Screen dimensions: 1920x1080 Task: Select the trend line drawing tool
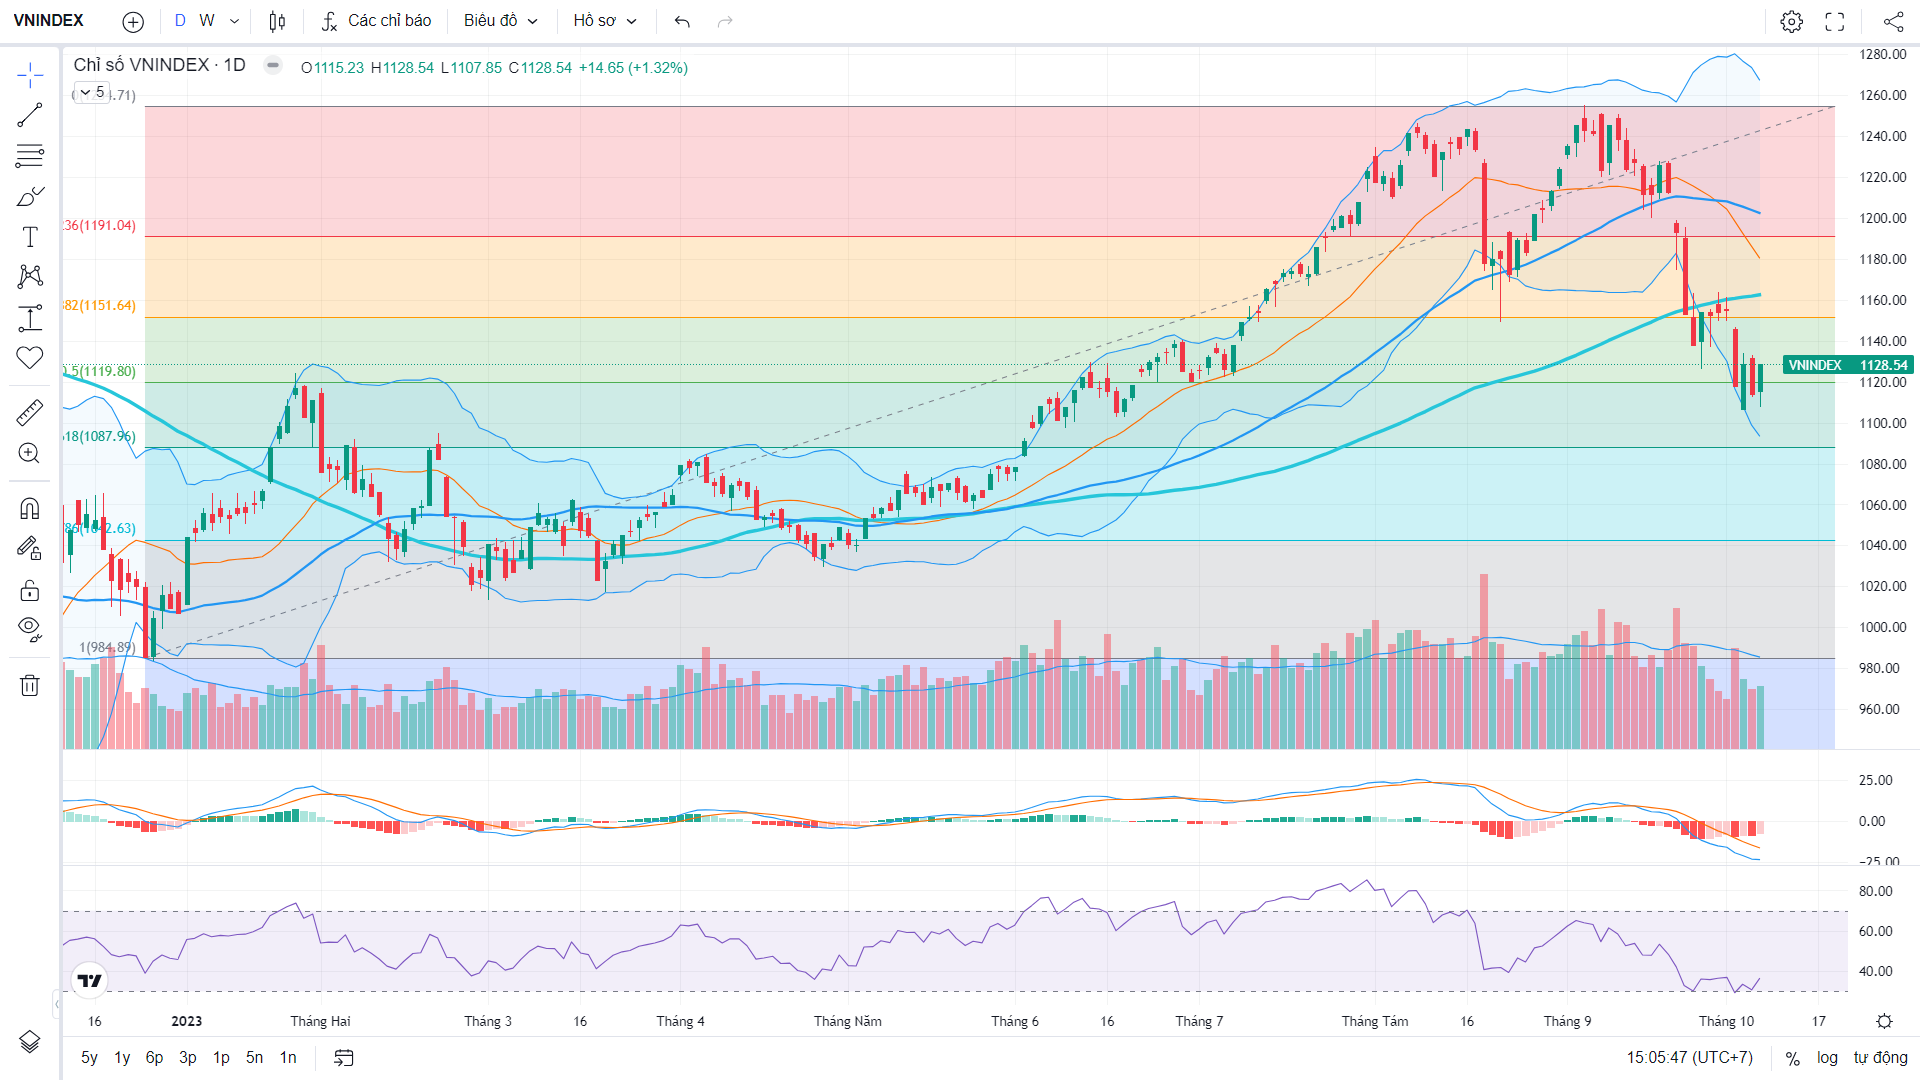tap(30, 115)
